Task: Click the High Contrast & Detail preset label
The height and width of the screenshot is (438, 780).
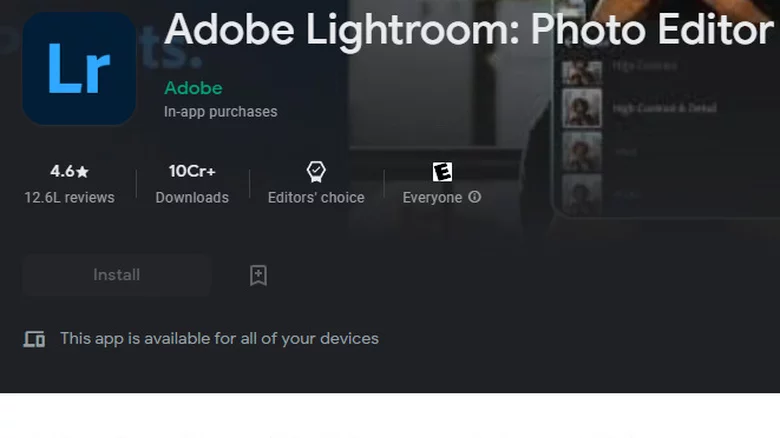Action: [x=663, y=108]
